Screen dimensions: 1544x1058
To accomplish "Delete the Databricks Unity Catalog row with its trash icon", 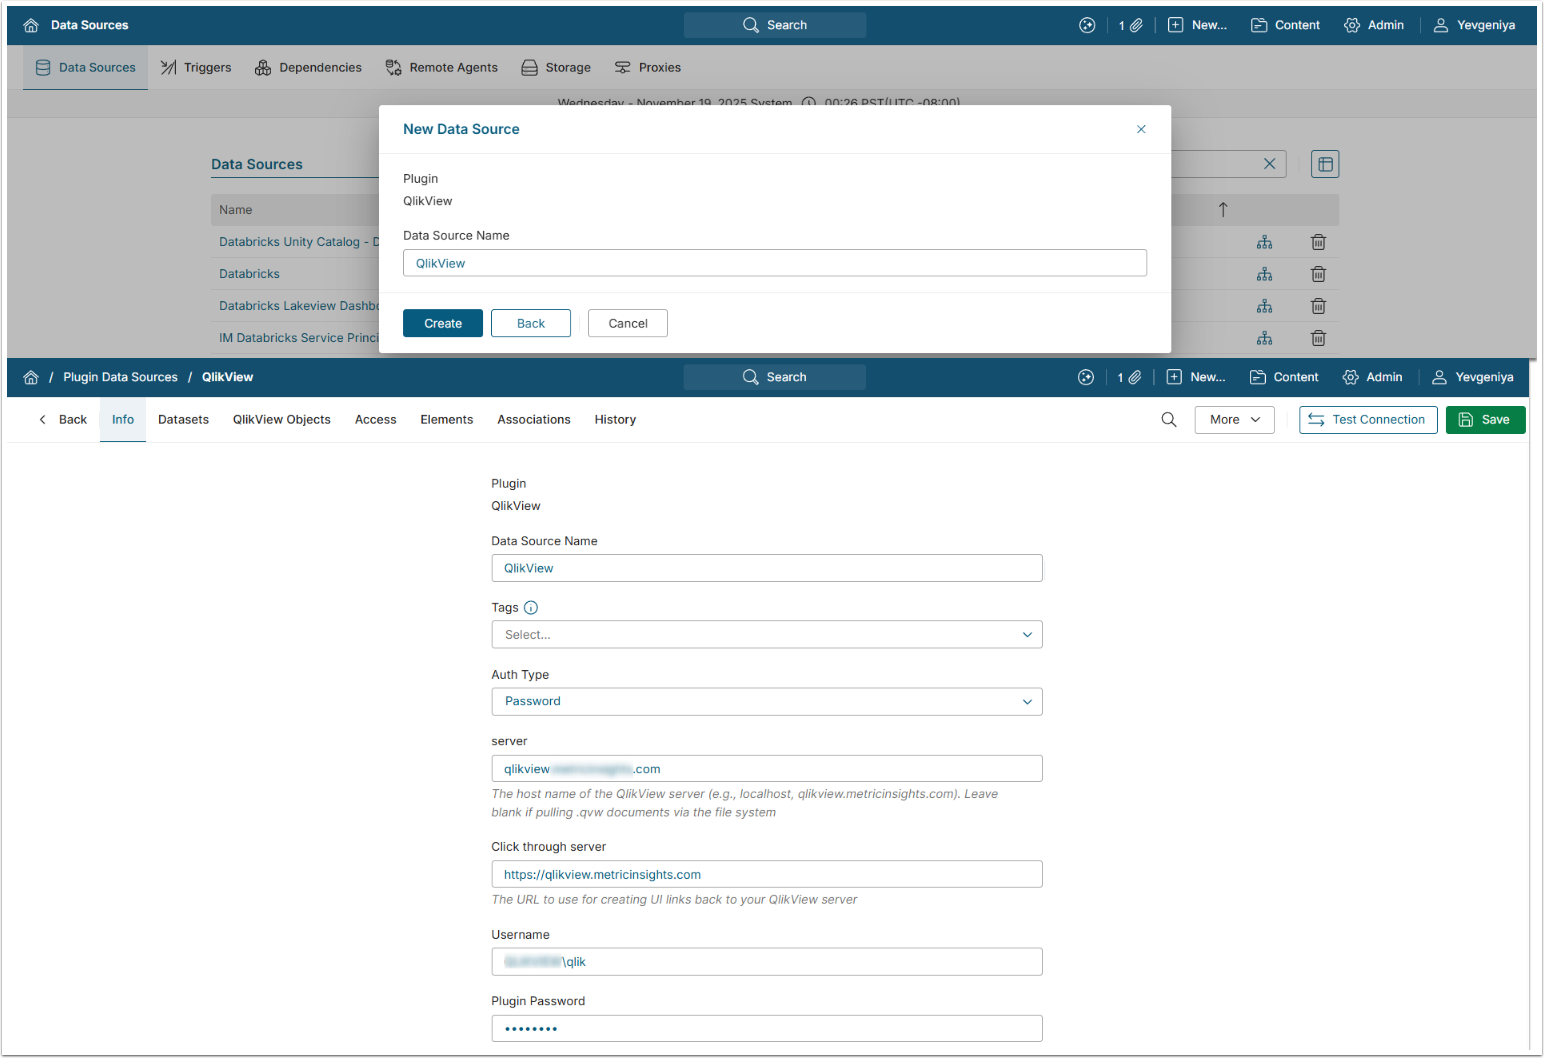I will coord(1319,242).
